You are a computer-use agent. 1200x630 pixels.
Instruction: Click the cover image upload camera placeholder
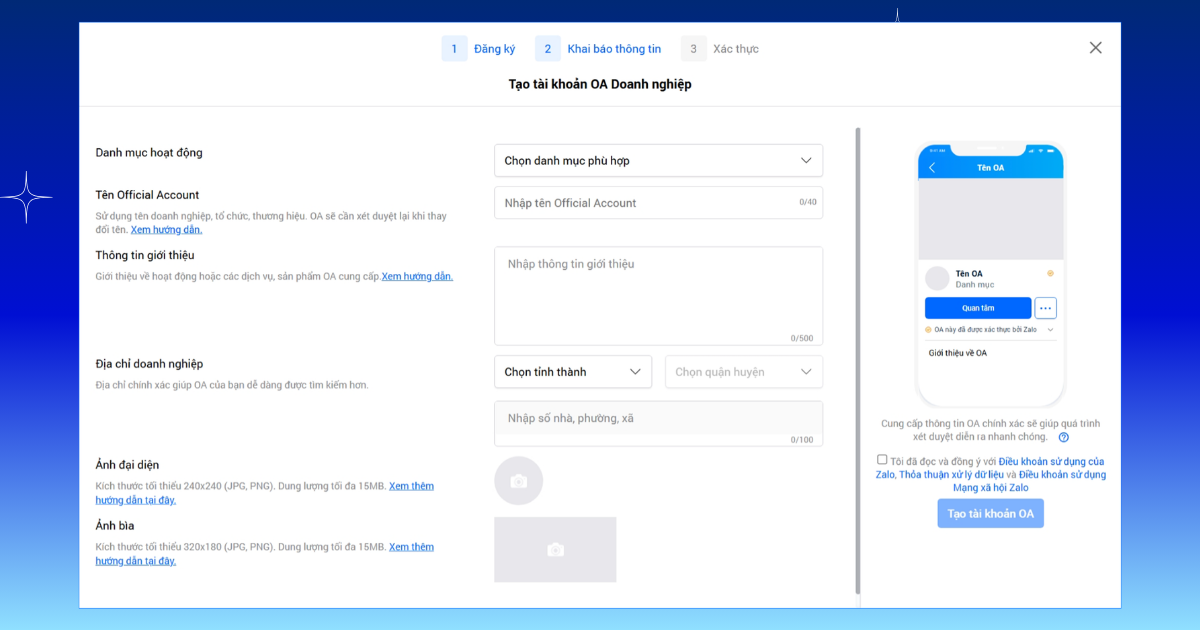[555, 549]
